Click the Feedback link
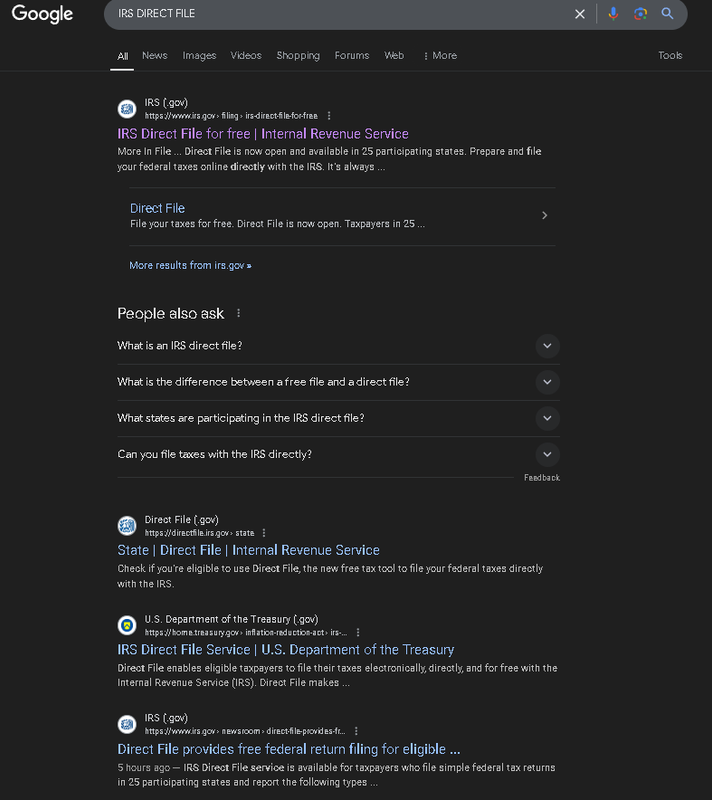Image resolution: width=712 pixels, height=800 pixels. tap(542, 478)
